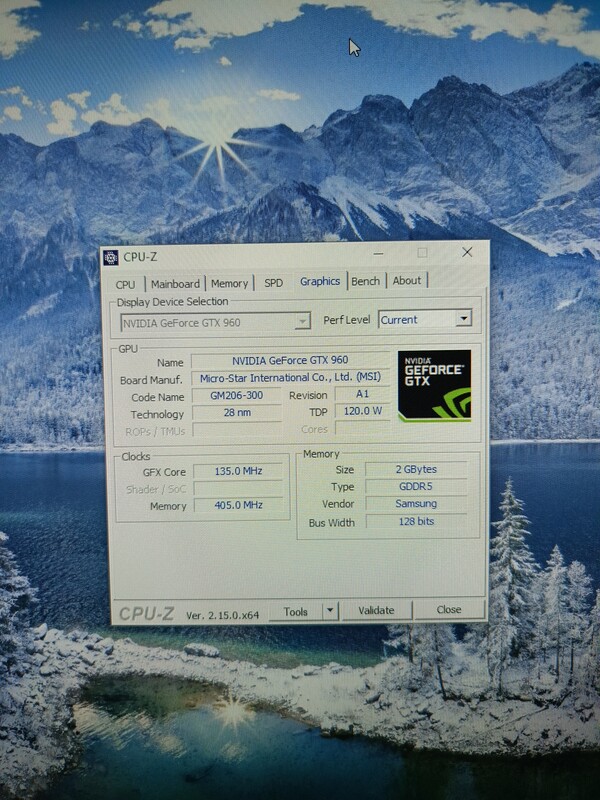Viewport: 600px width, 800px height.
Task: Click the empty Shader / SoC field
Action: point(238,488)
